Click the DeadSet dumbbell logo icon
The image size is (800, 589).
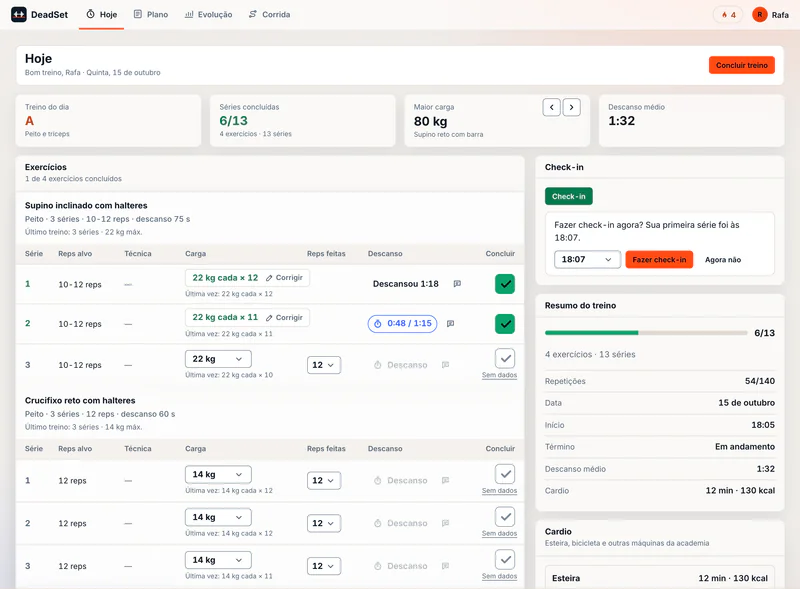click(19, 14)
